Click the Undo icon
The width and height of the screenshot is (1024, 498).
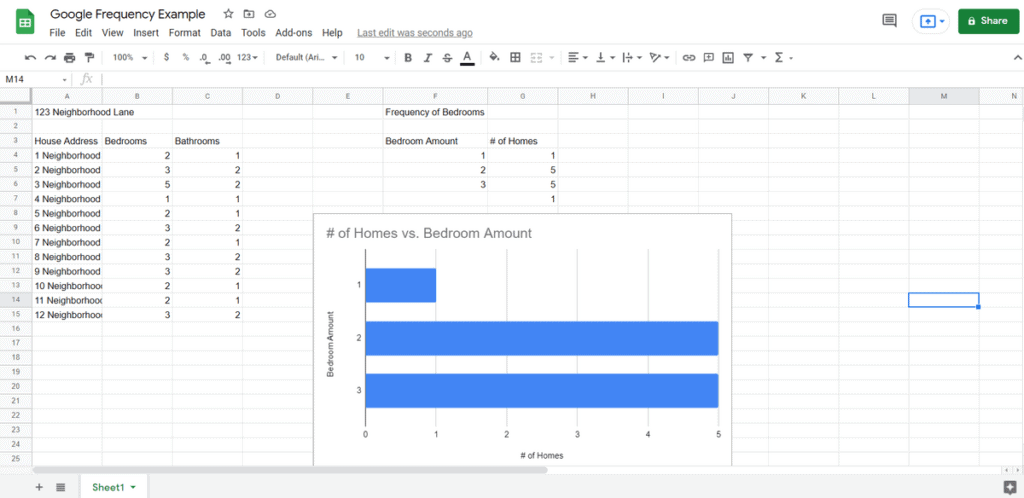(x=30, y=57)
